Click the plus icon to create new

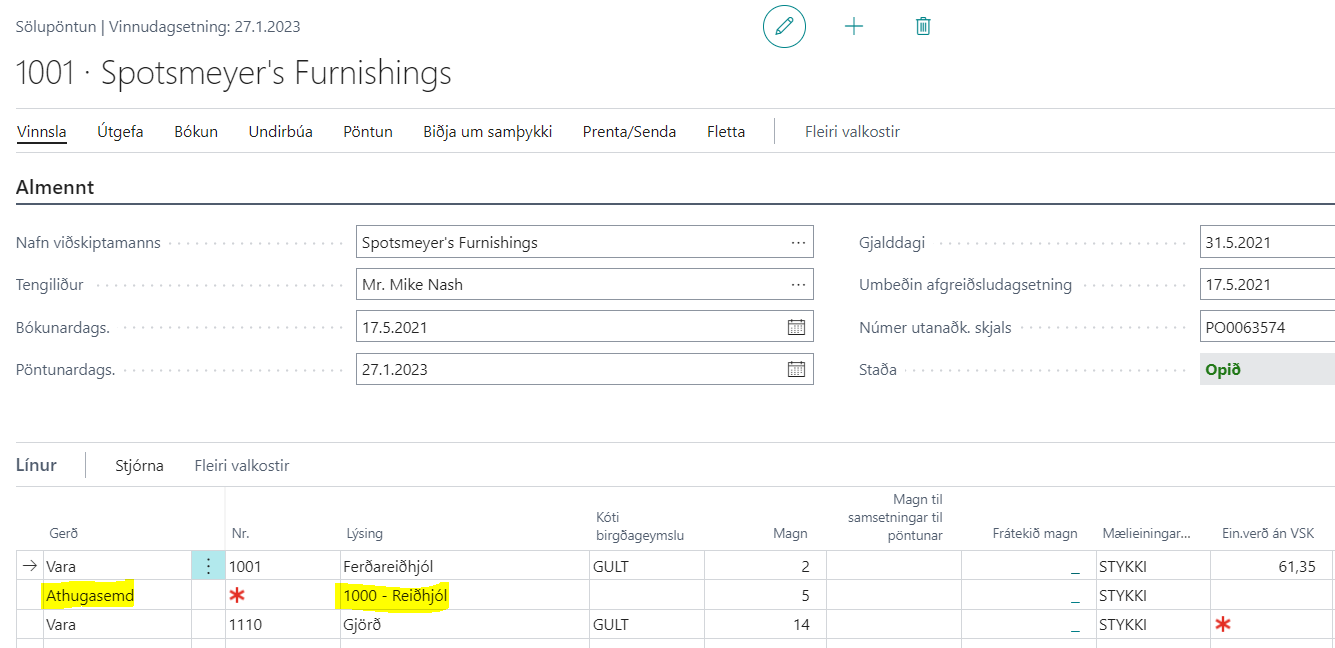[x=854, y=27]
